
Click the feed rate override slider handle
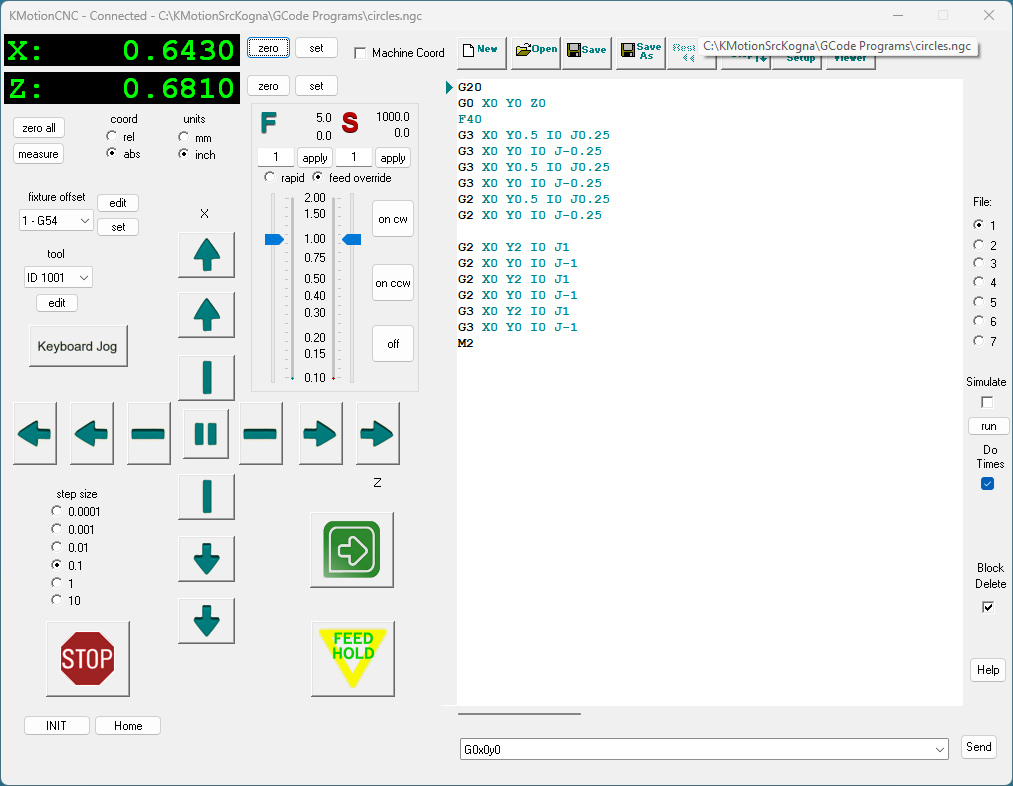point(274,239)
